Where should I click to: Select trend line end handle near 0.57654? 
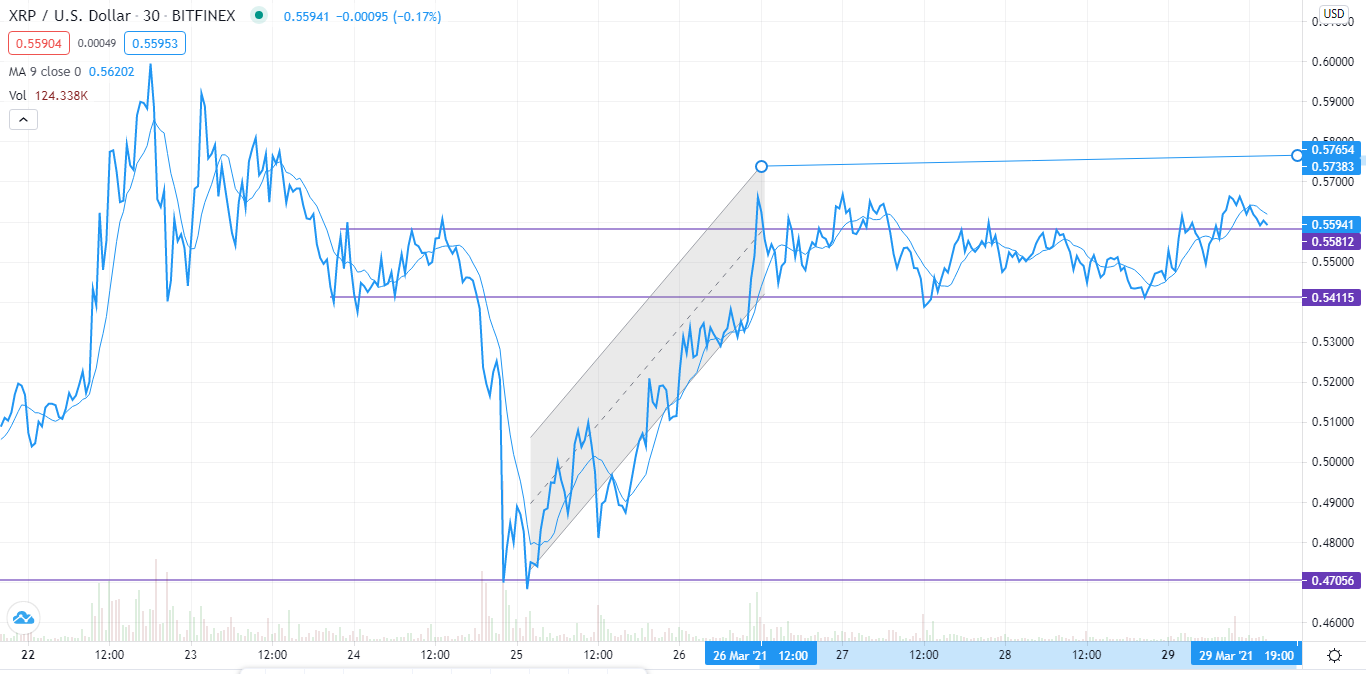tap(1298, 155)
